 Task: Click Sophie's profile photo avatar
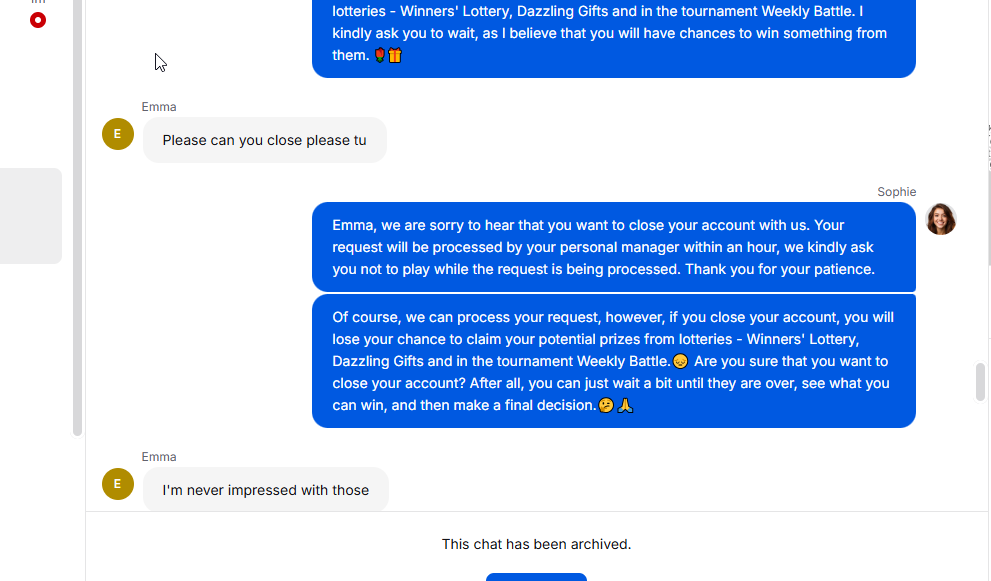[x=940, y=219]
